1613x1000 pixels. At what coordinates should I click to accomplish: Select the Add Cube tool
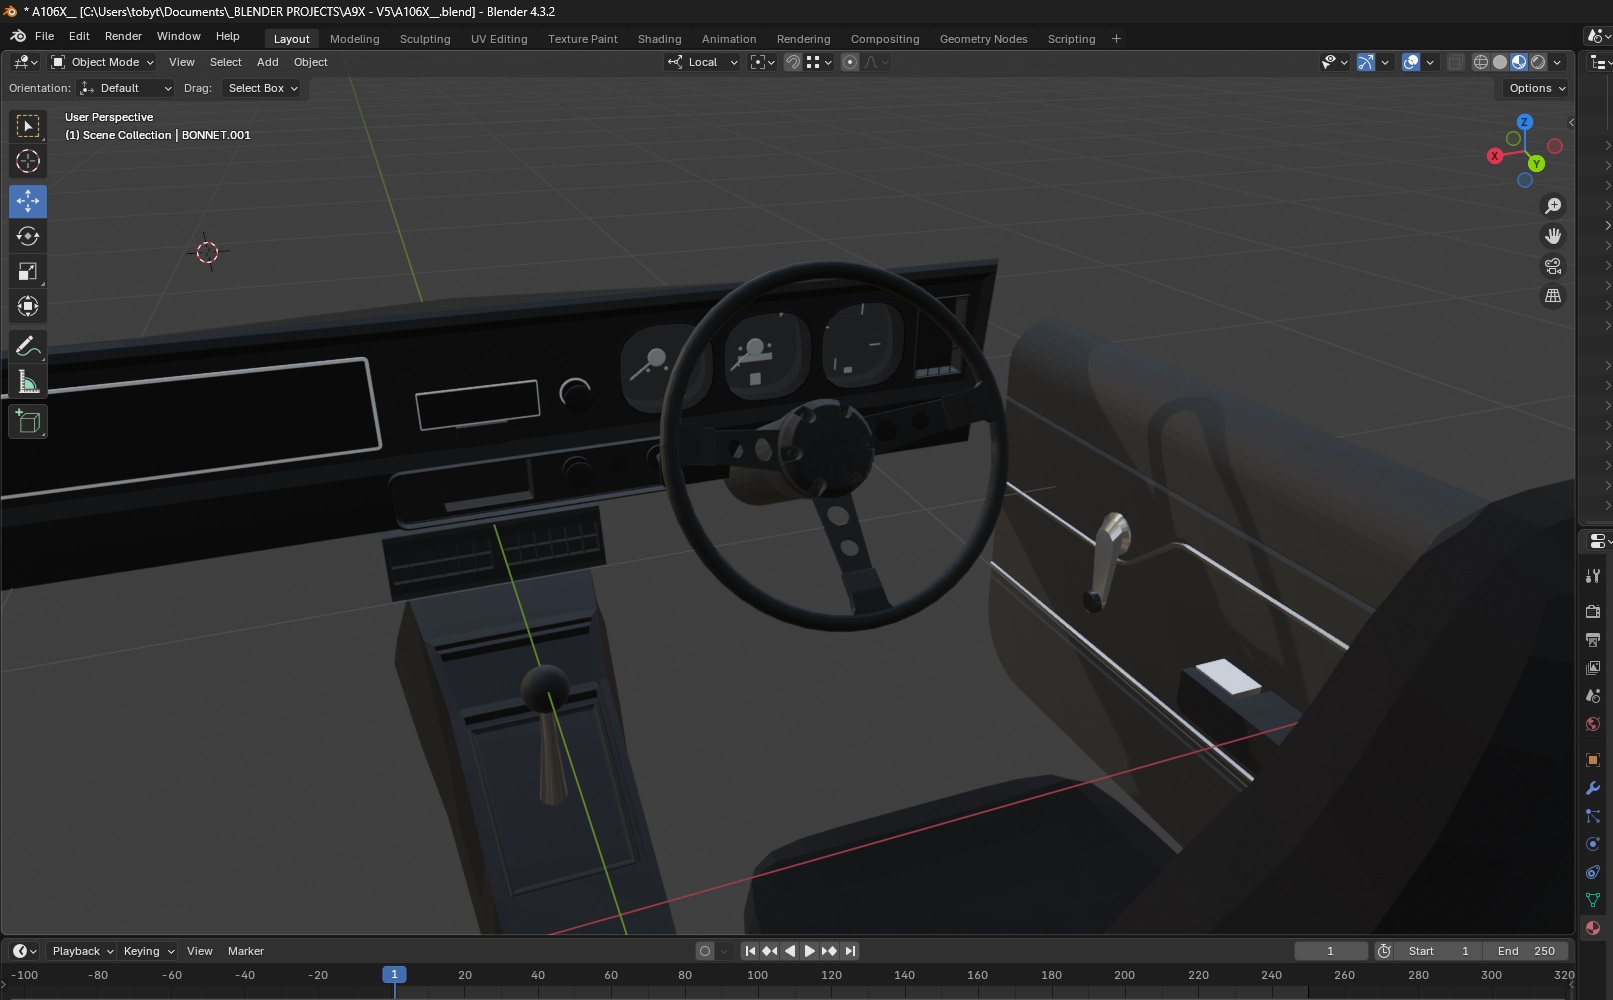(28, 422)
